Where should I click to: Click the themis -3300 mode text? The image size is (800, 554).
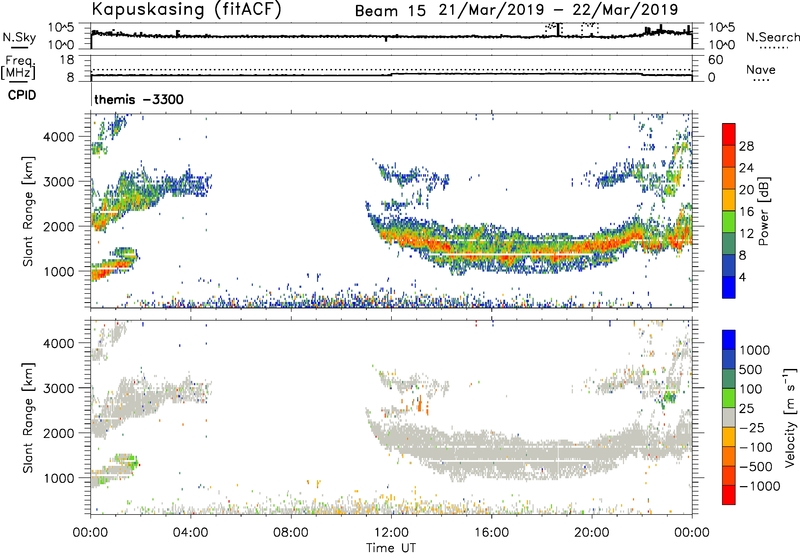pyautogui.click(x=139, y=99)
